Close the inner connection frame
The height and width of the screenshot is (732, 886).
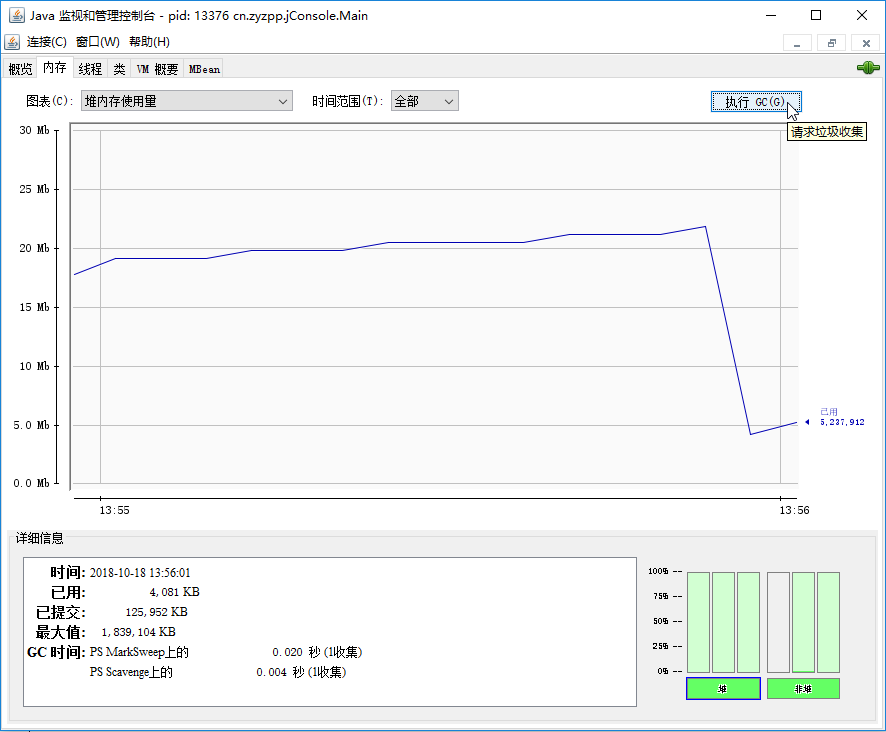(x=865, y=43)
